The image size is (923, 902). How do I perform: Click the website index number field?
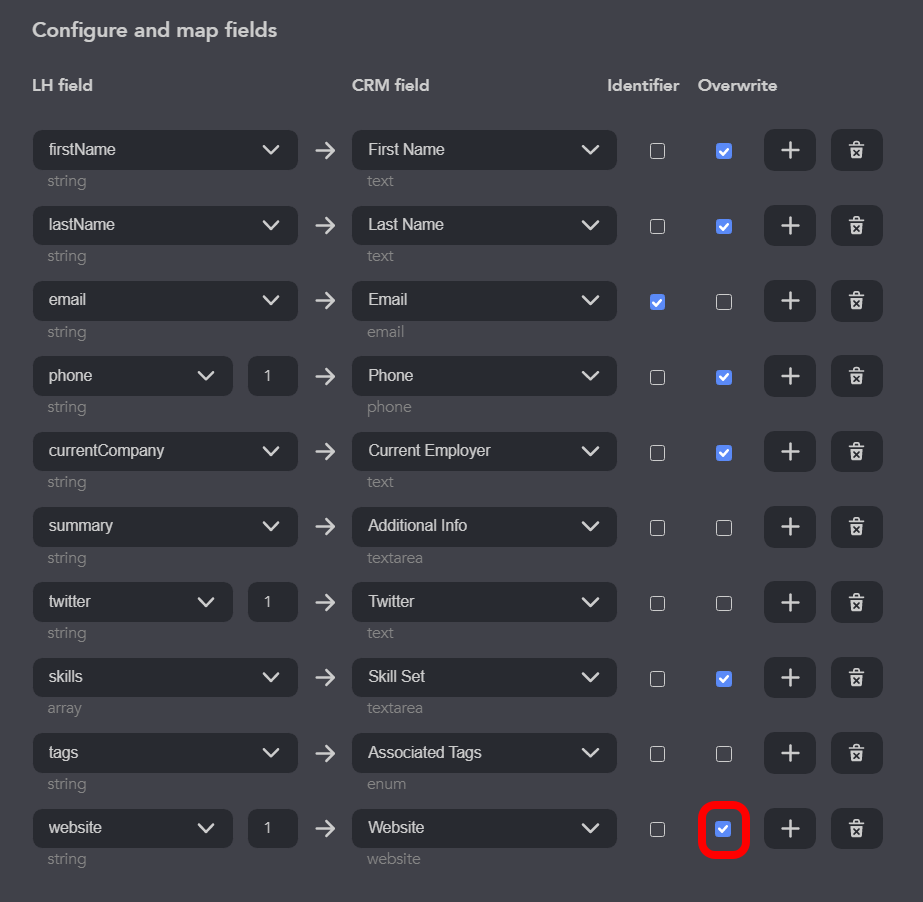[273, 828]
